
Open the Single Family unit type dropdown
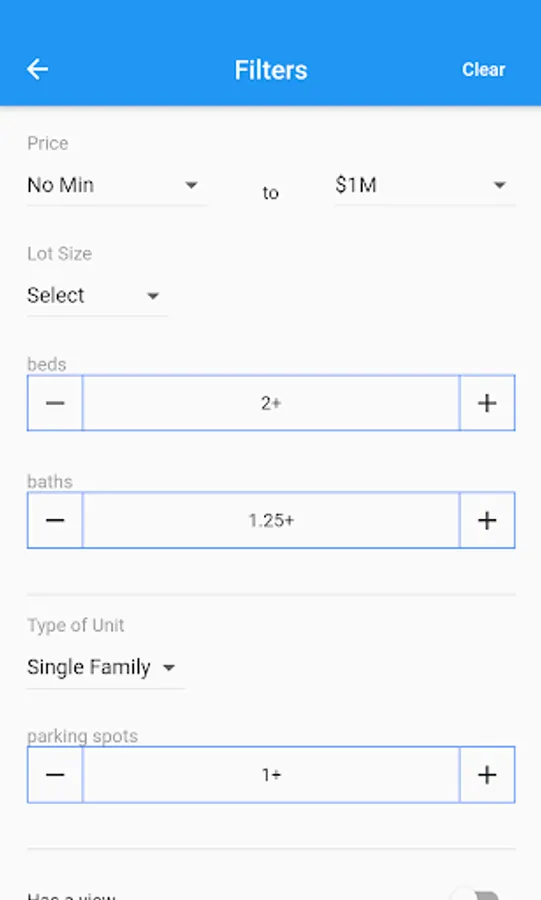coord(106,668)
